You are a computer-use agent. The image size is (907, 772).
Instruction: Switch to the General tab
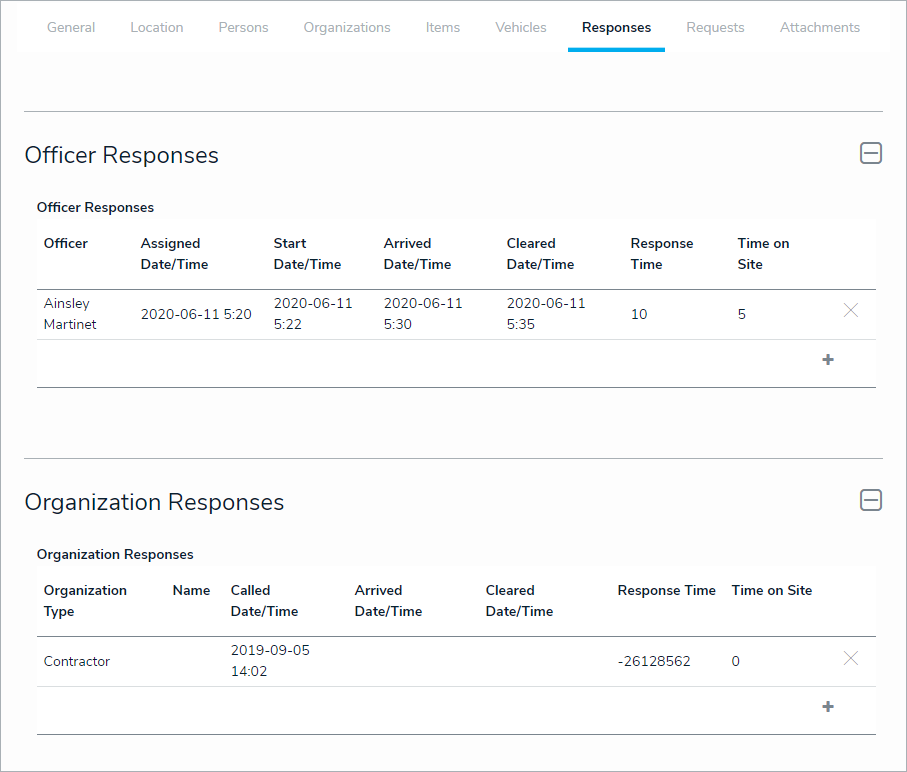(x=71, y=27)
